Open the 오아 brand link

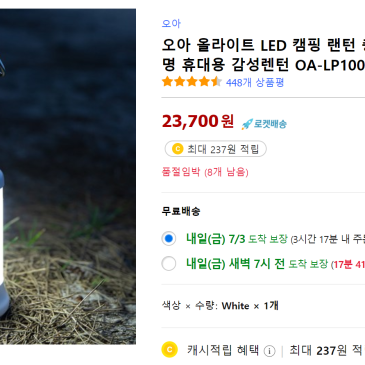pyautogui.click(x=171, y=24)
